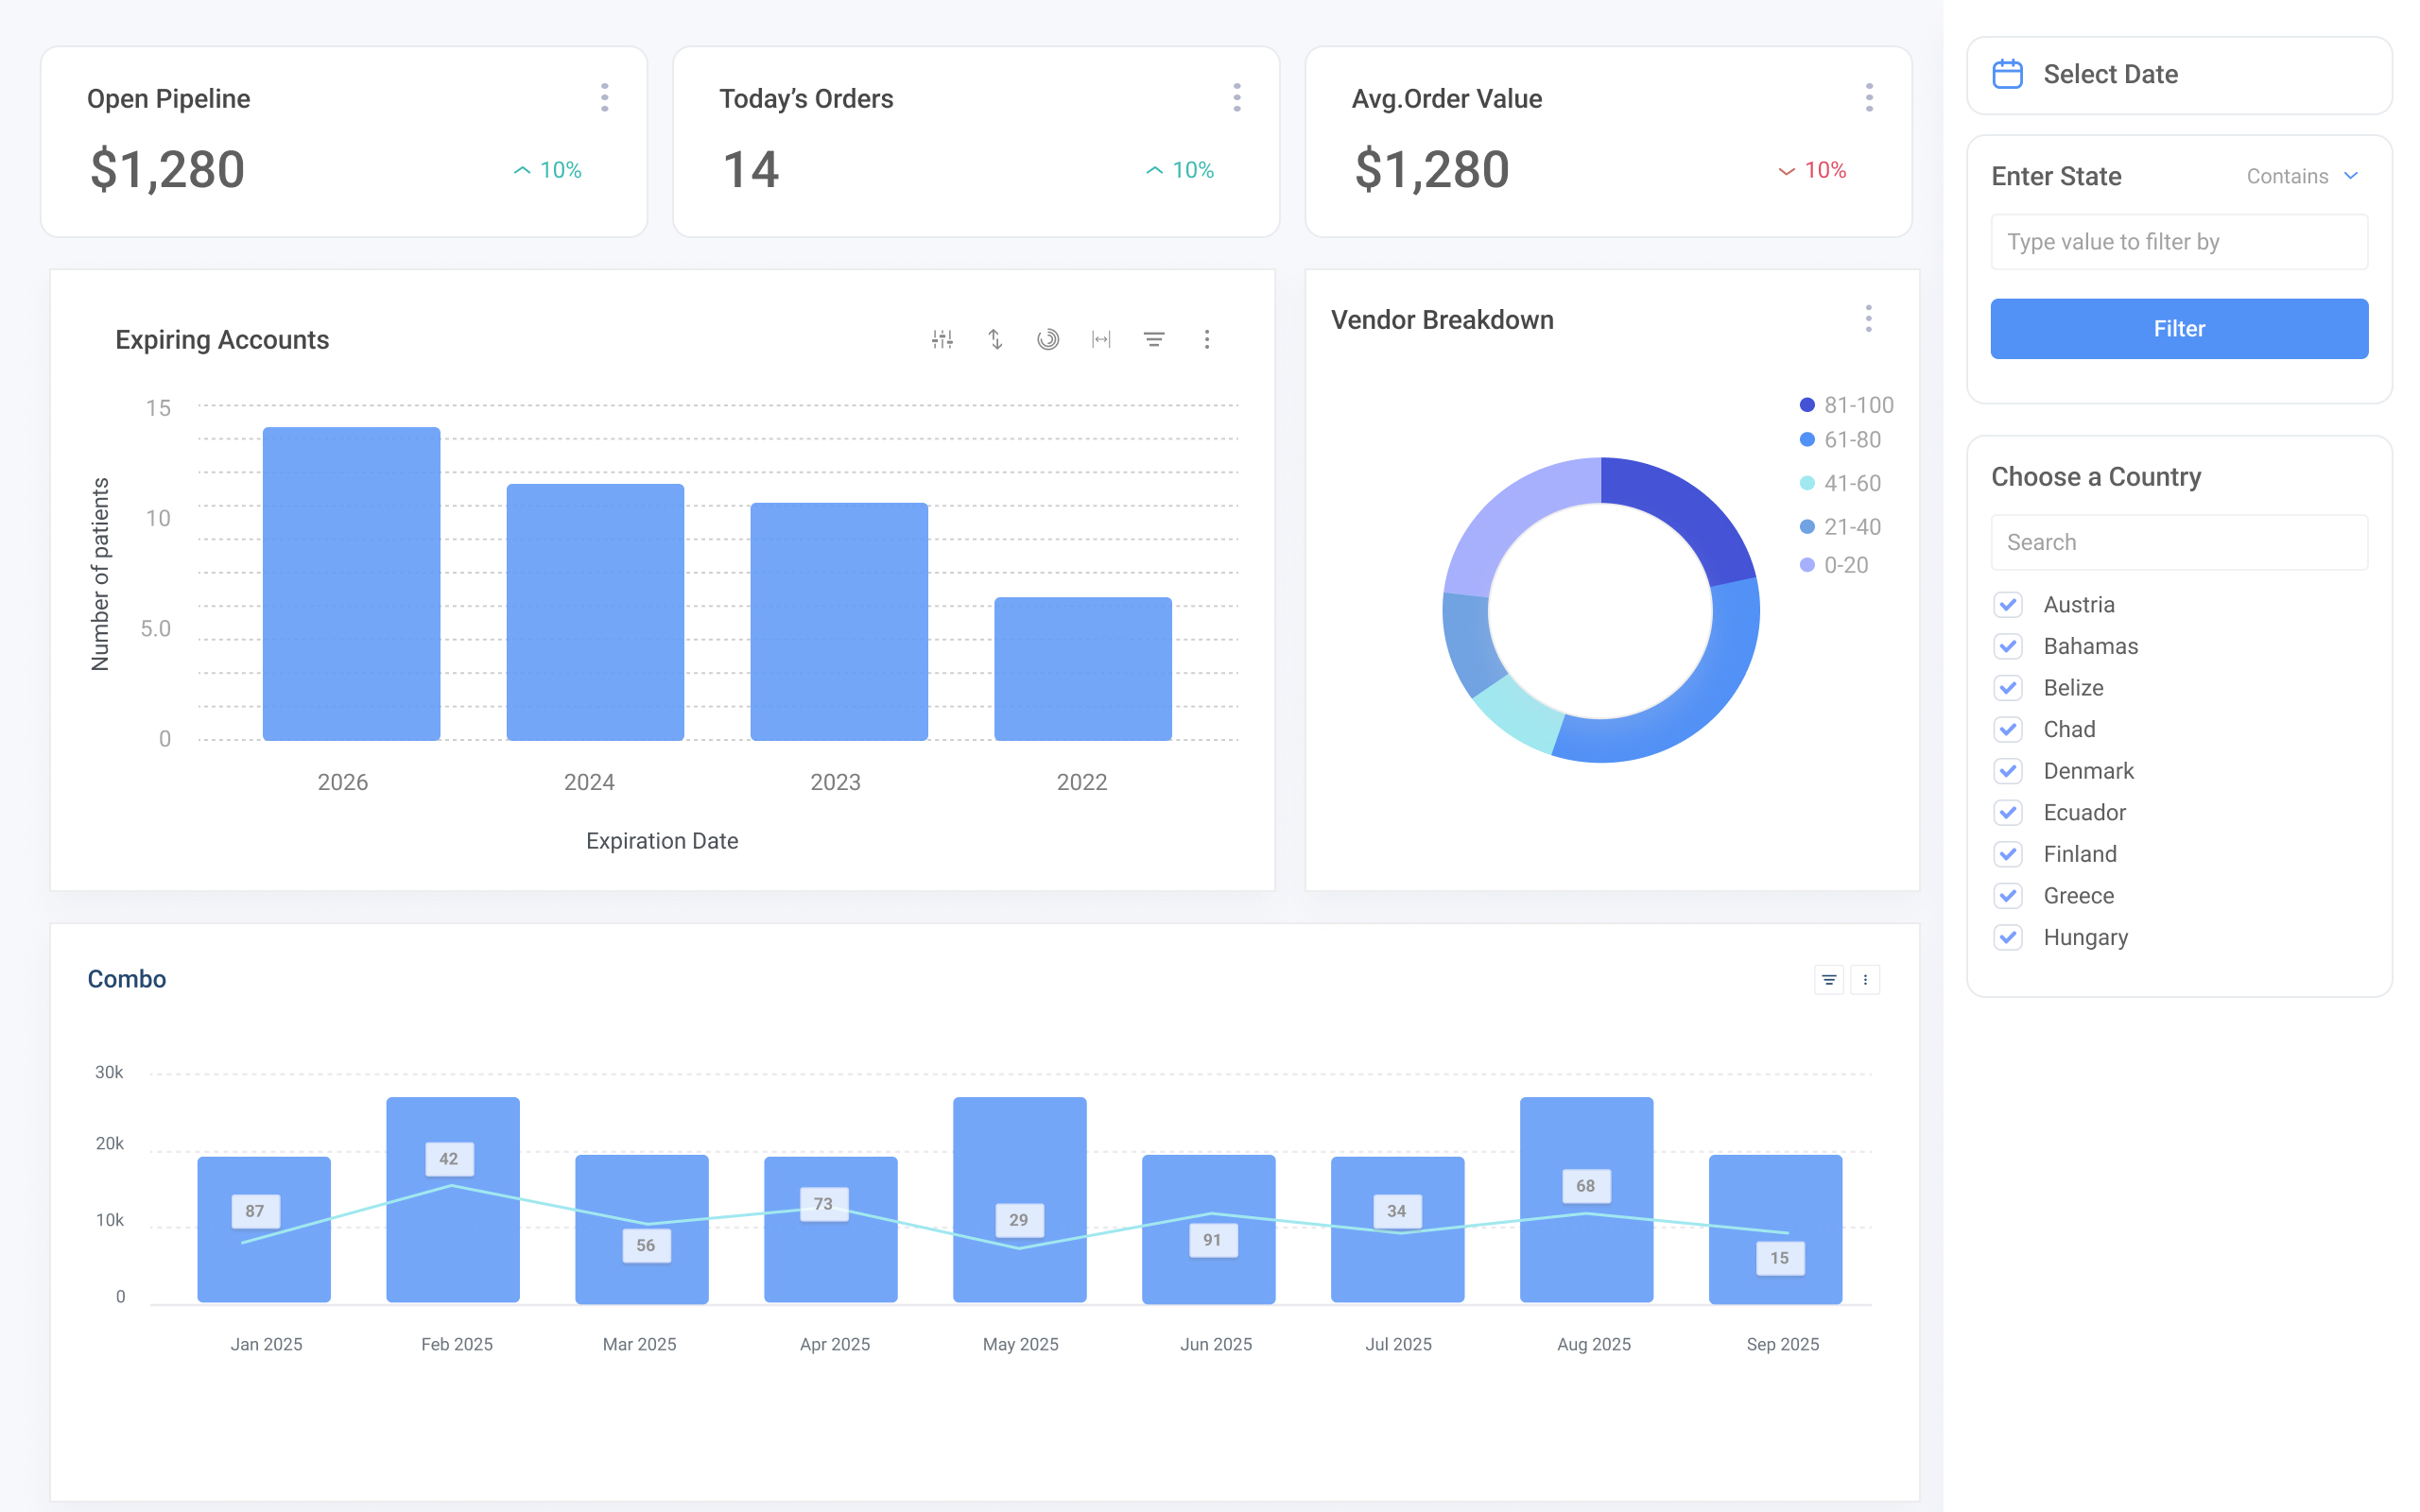Viewport: 2420px width, 1512px height.
Task: Open the Combo chart filter icon
Action: click(x=1829, y=980)
